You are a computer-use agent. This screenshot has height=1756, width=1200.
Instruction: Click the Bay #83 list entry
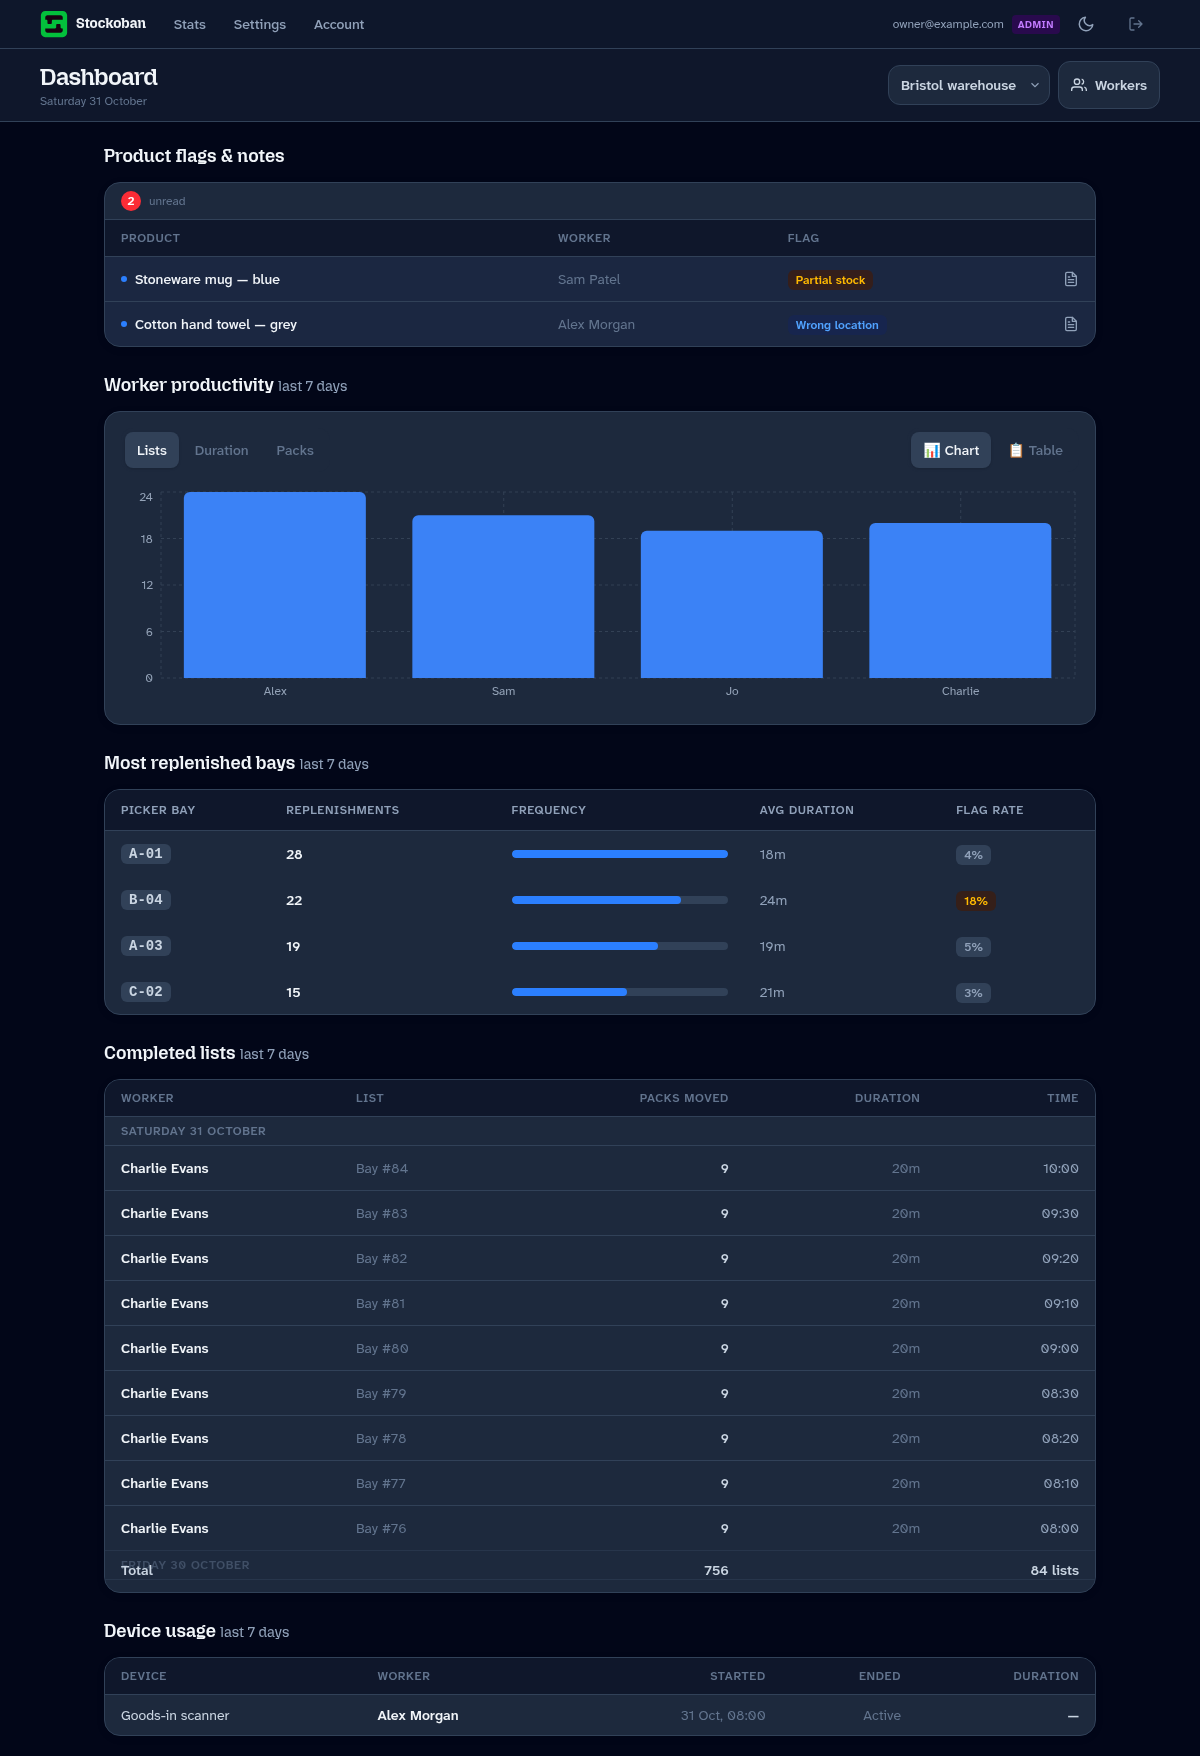point(382,1213)
